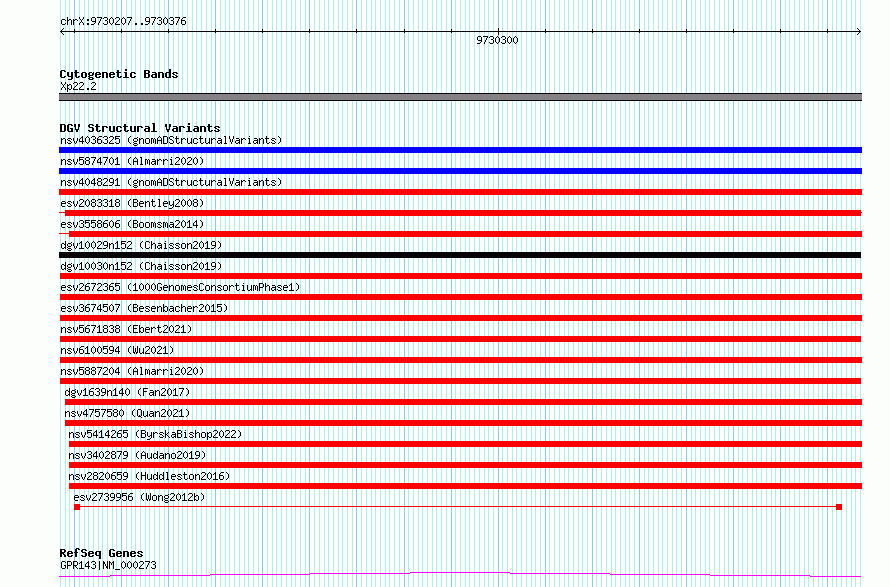This screenshot has height=587, width=890.
Task: Click the red bar below nsv6100594
Action: coord(460,360)
